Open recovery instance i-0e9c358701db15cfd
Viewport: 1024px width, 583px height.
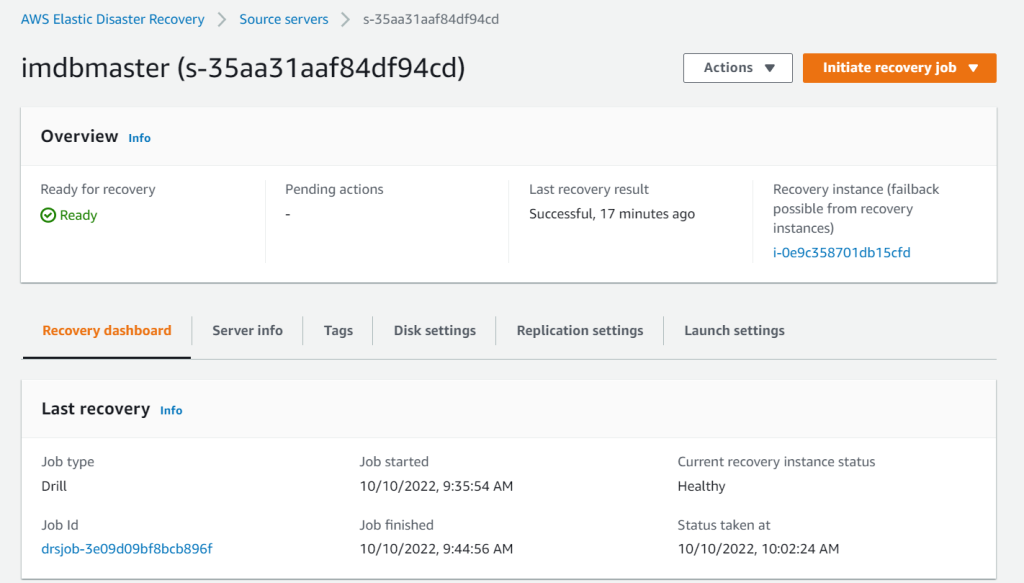[841, 252]
